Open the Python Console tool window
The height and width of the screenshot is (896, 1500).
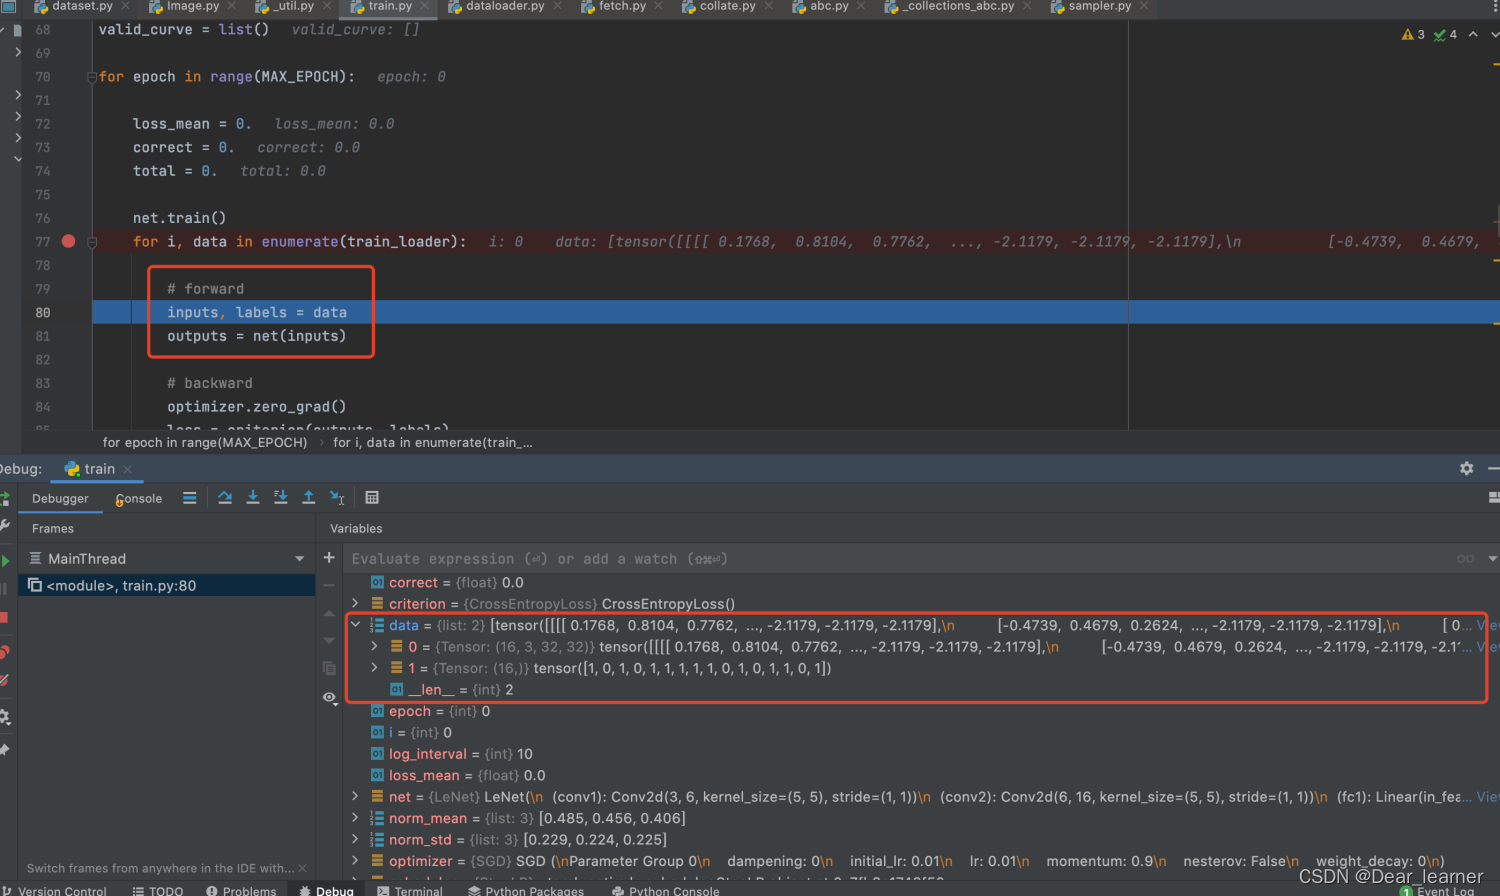pos(665,890)
